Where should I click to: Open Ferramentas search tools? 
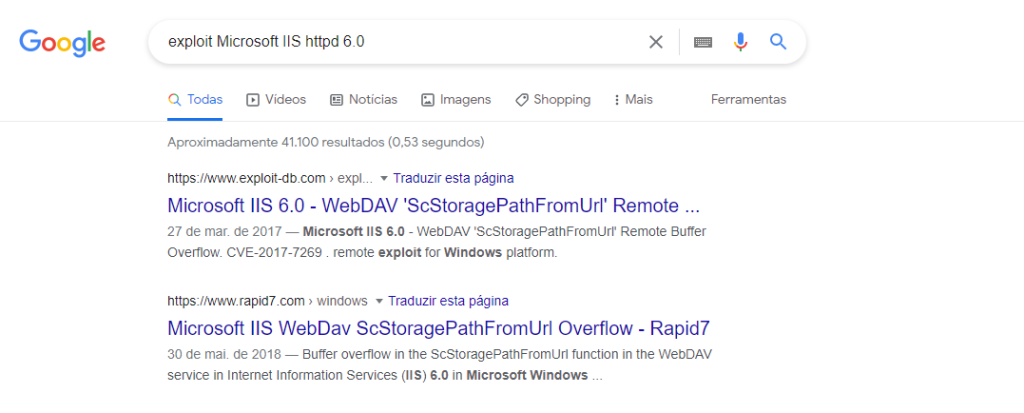pos(748,100)
